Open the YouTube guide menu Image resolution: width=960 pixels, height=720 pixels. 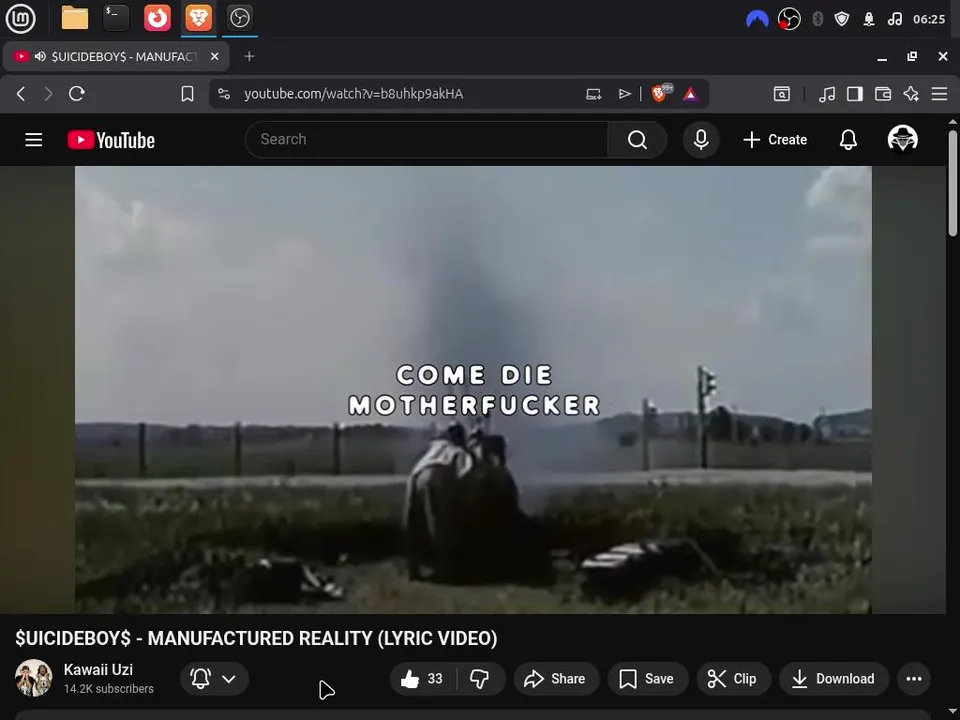(34, 140)
